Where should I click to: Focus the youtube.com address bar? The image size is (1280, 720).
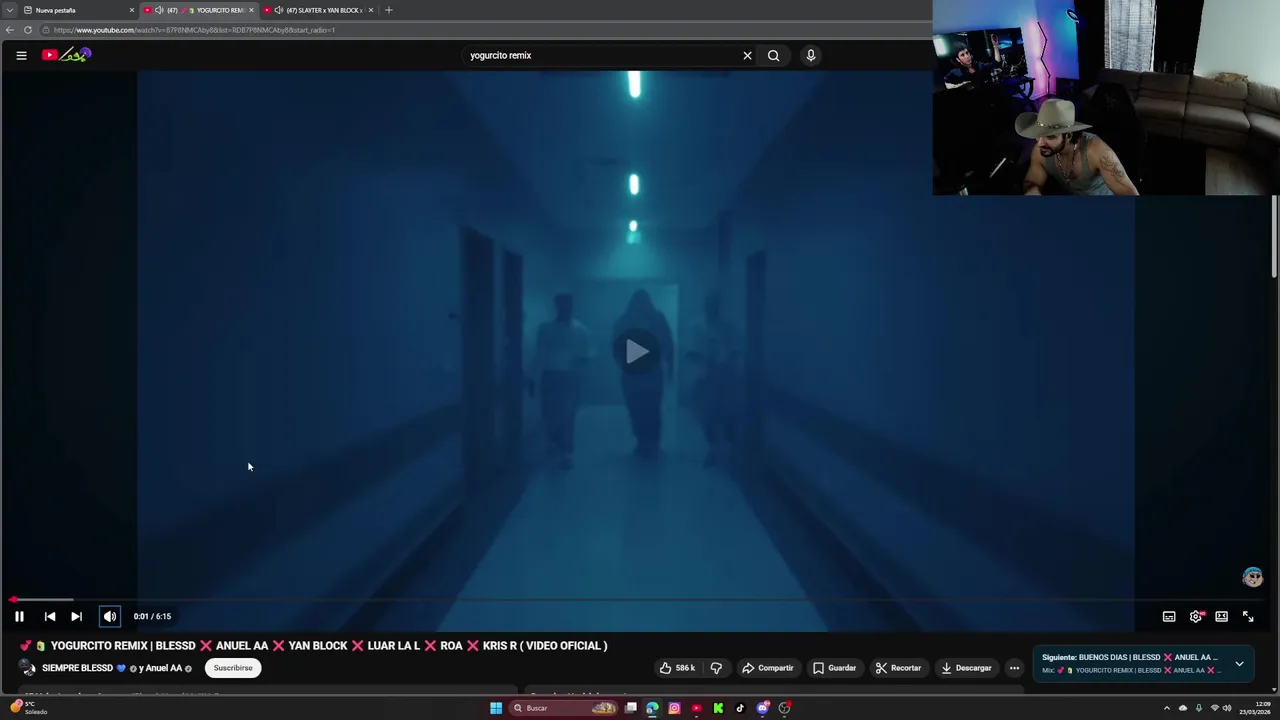pyautogui.click(x=484, y=30)
